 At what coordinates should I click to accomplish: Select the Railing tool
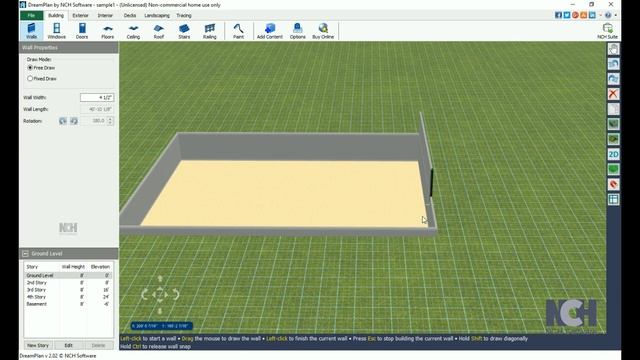coord(209,31)
